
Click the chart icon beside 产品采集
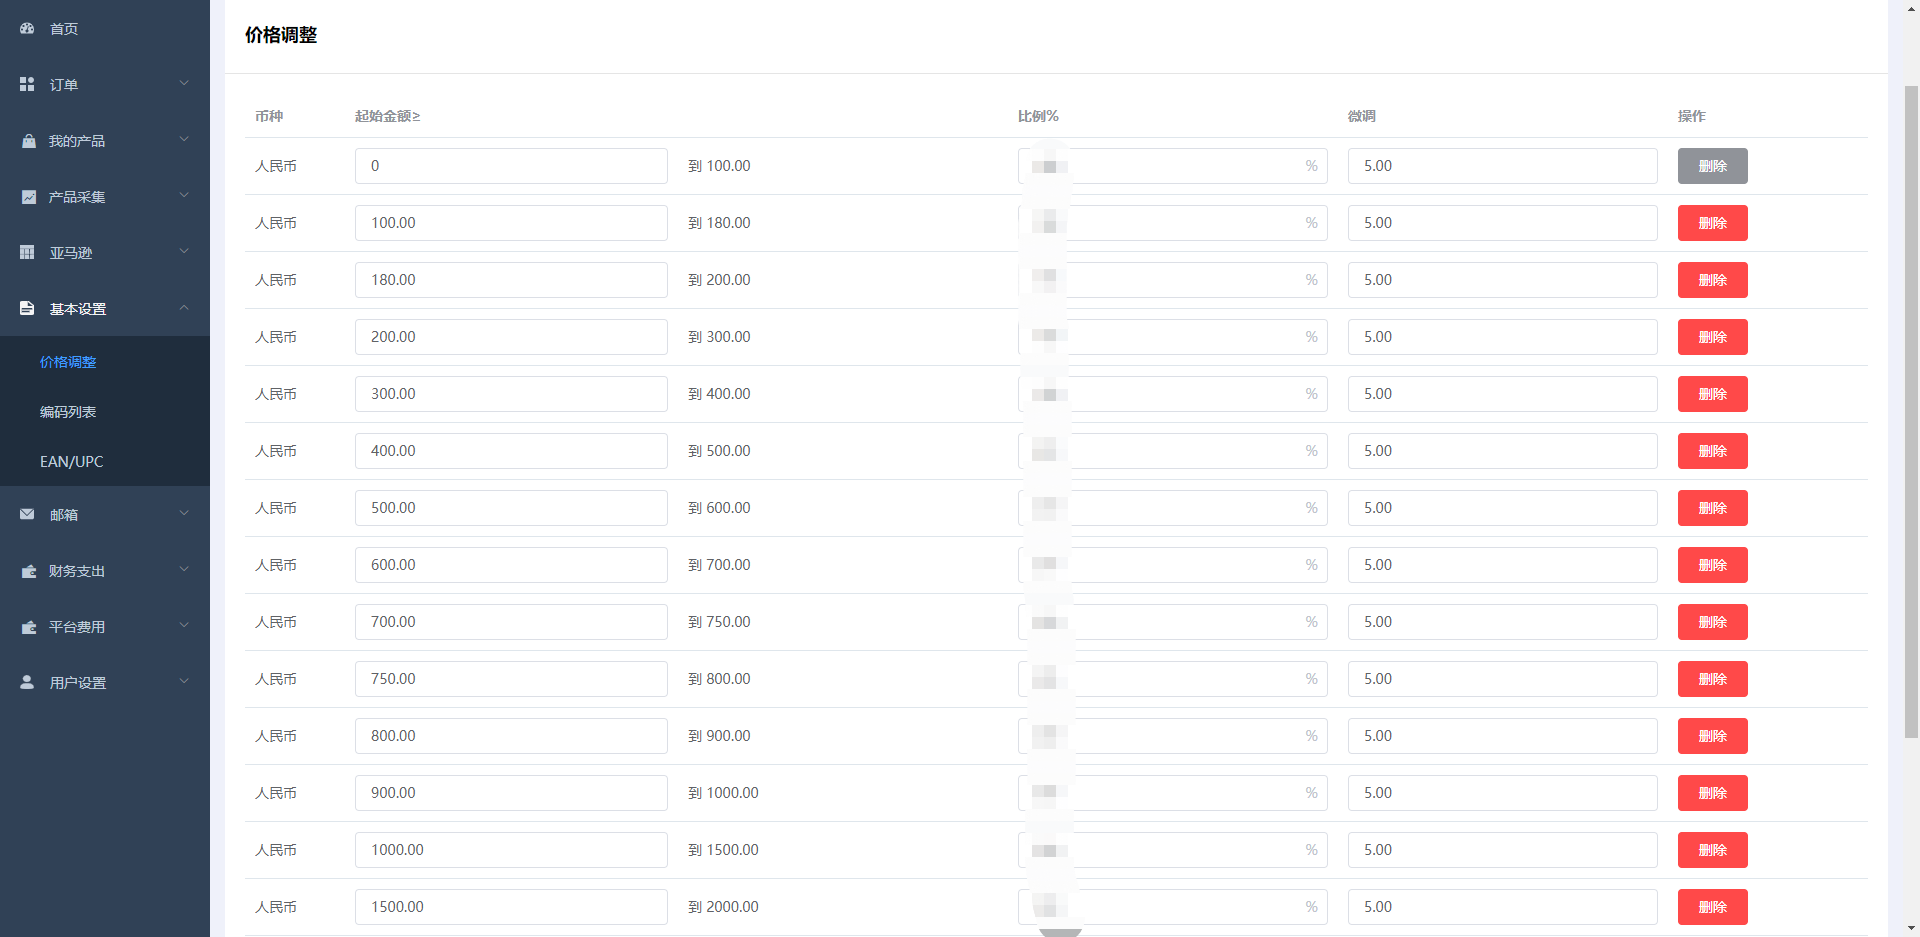(x=28, y=197)
